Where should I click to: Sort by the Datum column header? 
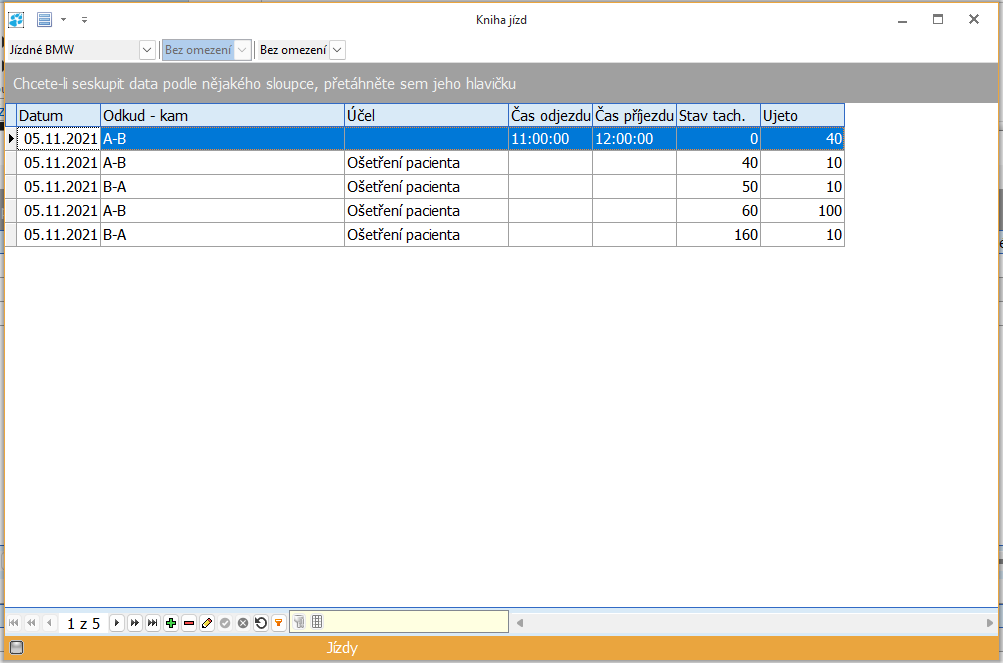[59, 116]
